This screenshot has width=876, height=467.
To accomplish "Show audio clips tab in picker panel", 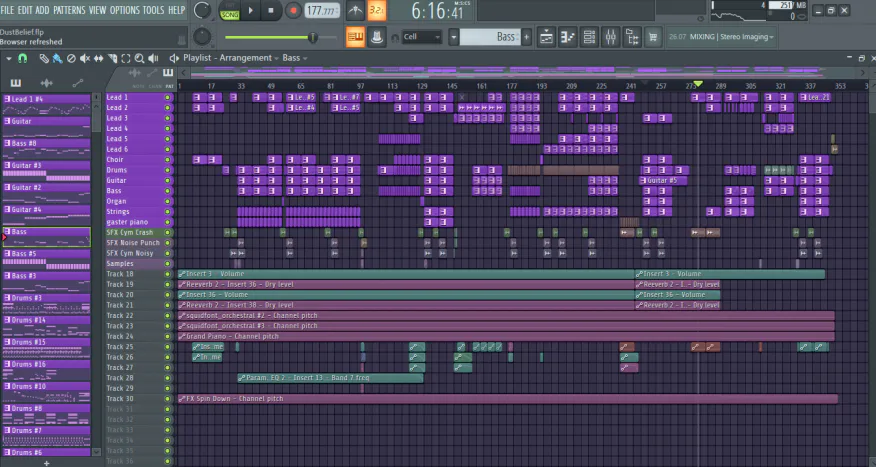I will (46, 83).
